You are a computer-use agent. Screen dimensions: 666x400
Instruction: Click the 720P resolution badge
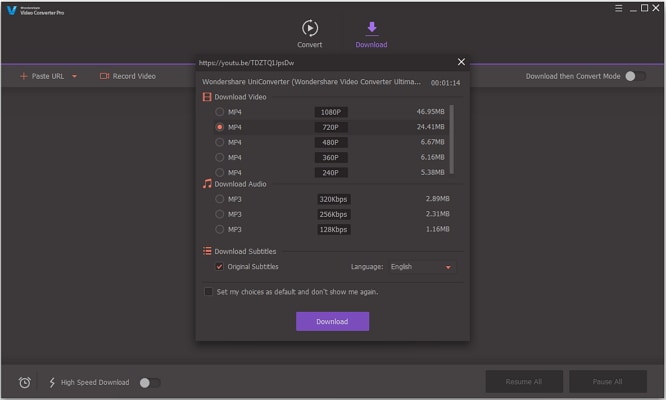click(331, 127)
